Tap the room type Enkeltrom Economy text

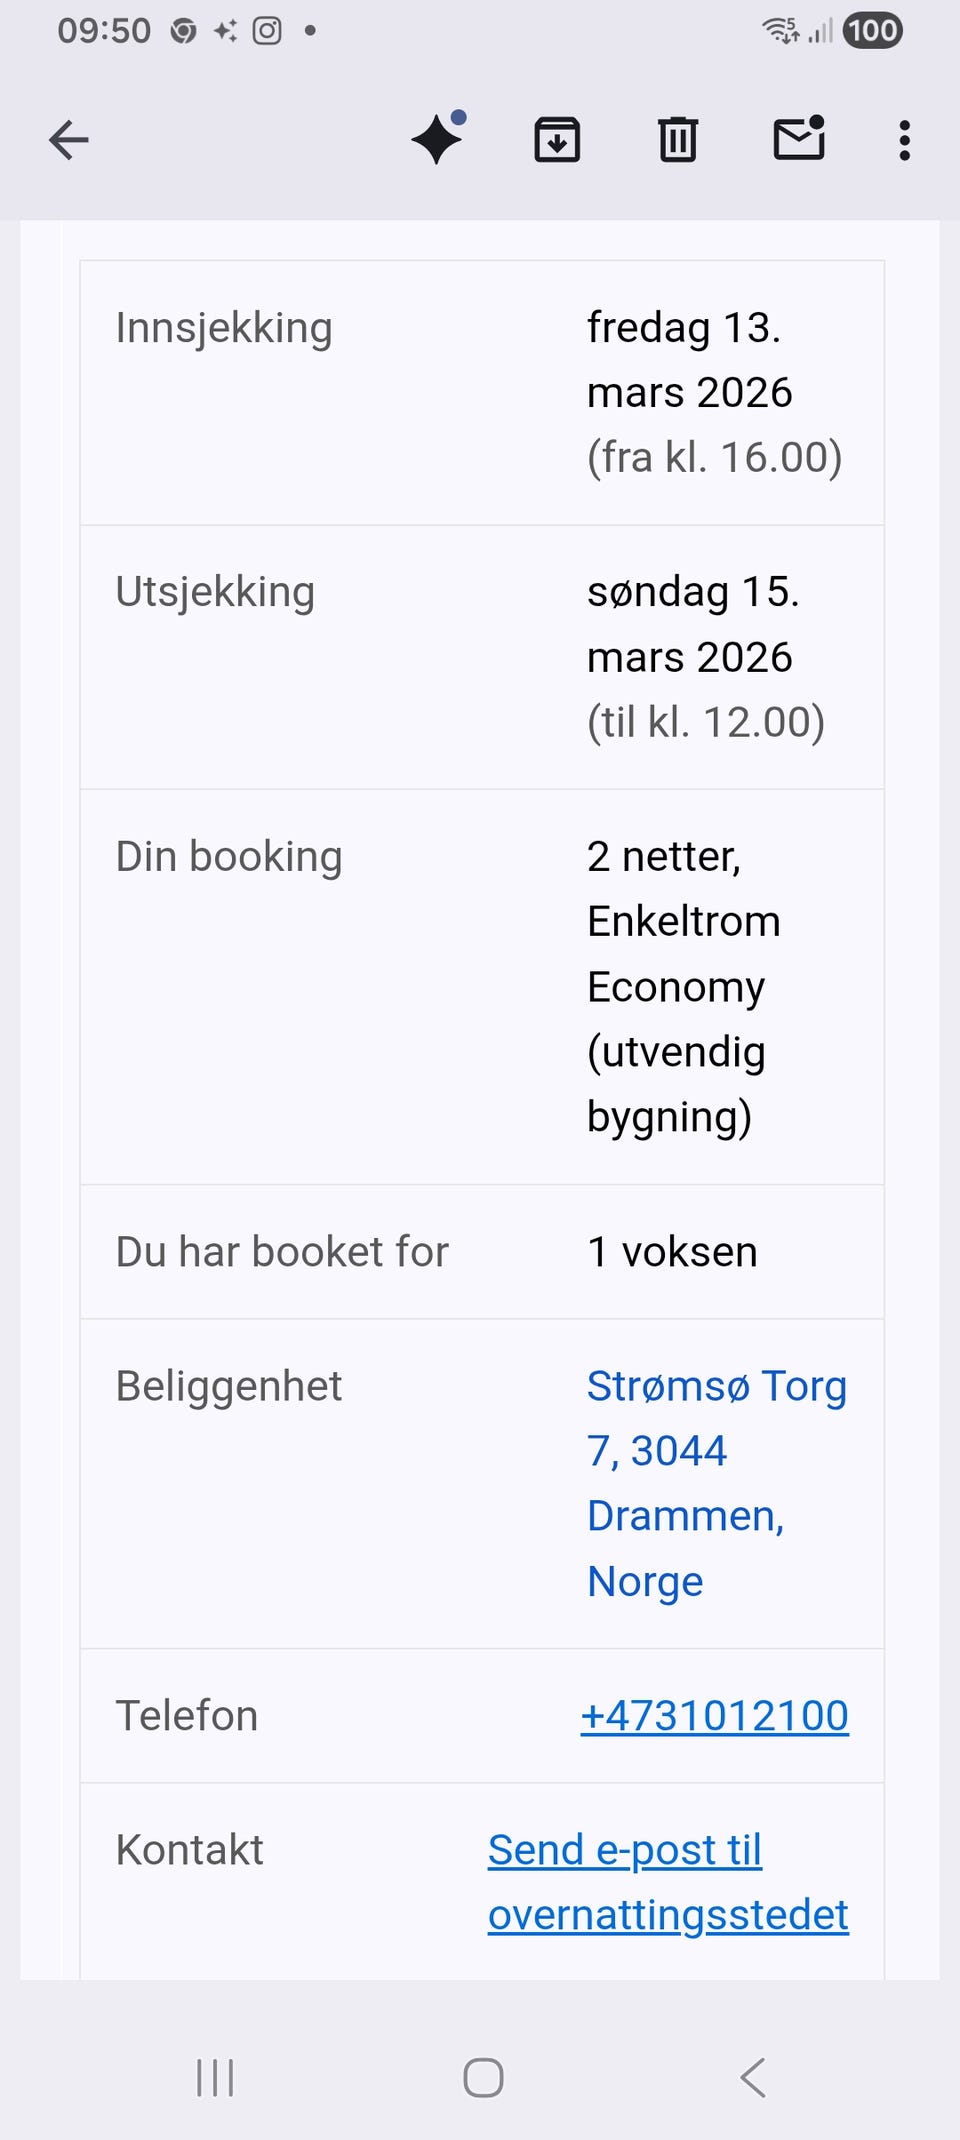pos(683,954)
